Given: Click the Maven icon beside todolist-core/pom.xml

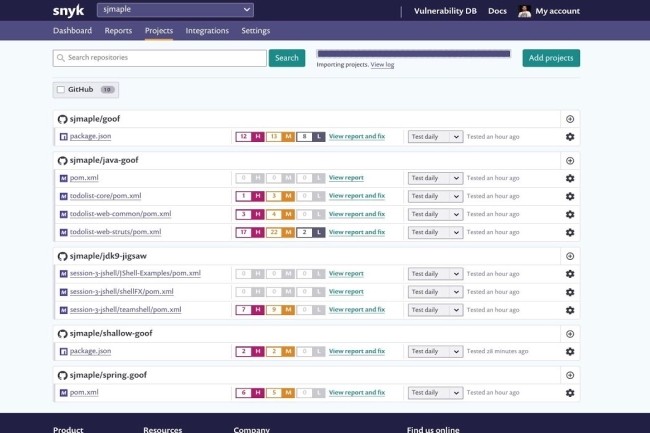Looking at the screenshot, I should [63, 196].
